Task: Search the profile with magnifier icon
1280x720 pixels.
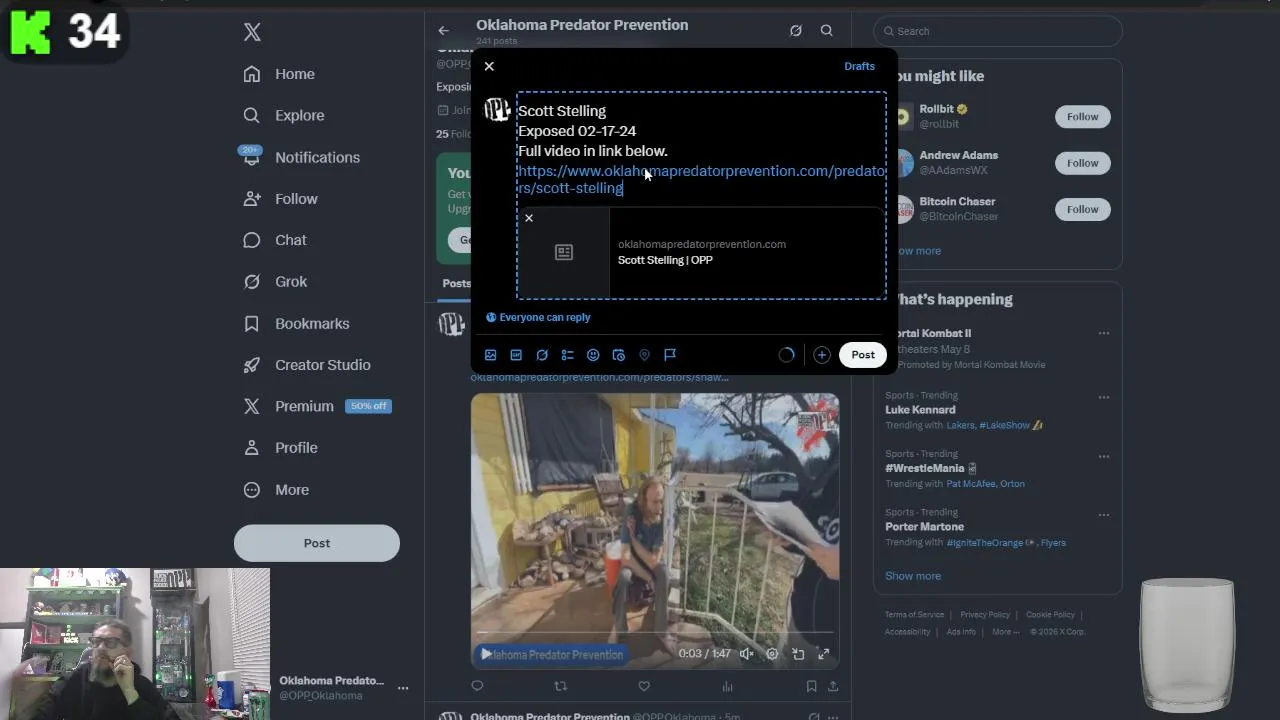Action: pos(827,31)
